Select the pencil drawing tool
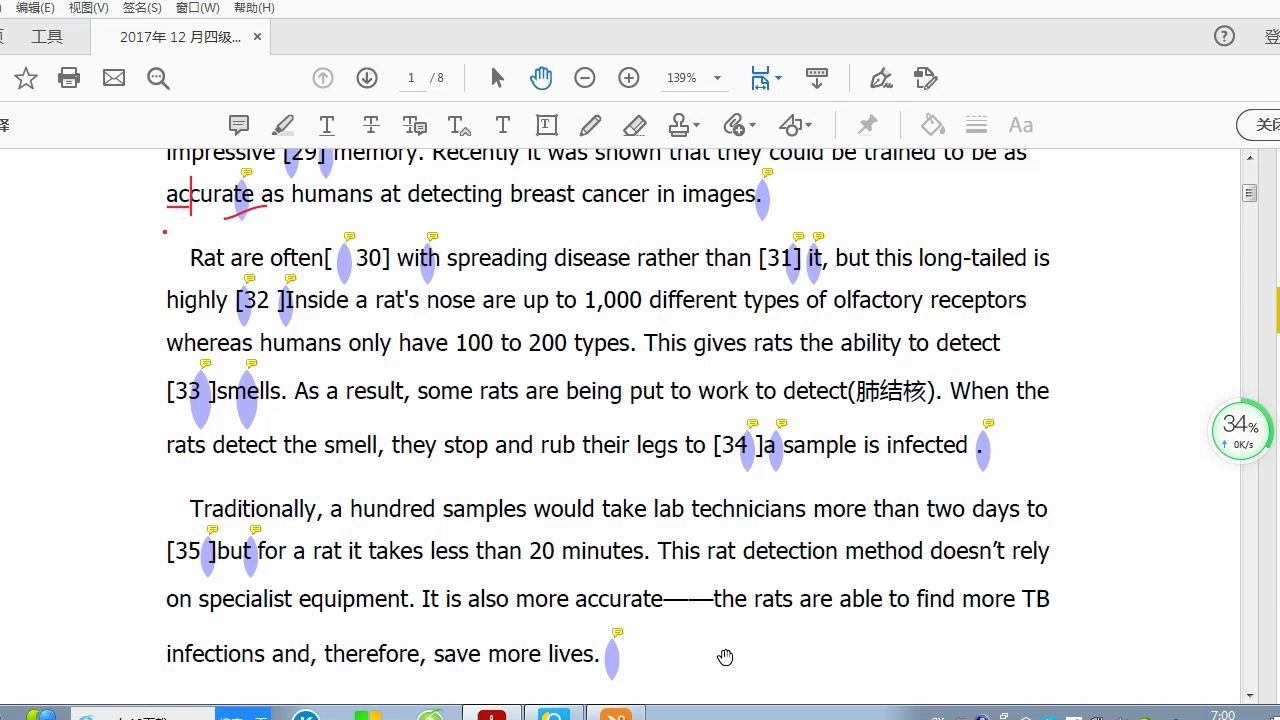Viewport: 1280px width, 720px height. (591, 125)
